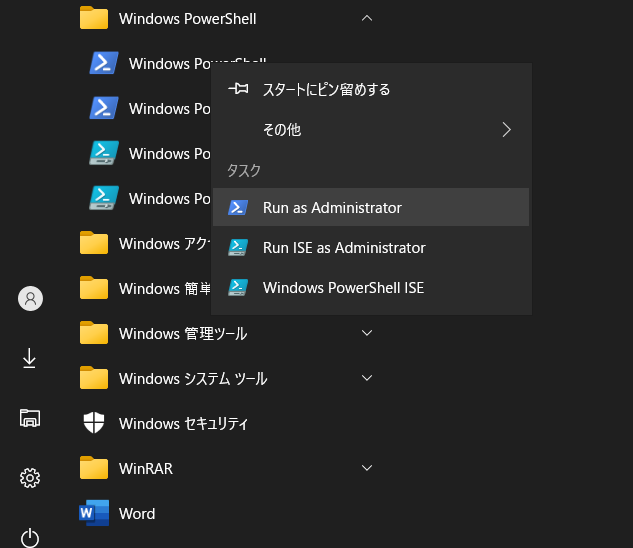Choose その他 in the context menu
Screen dimensions: 633x548
coord(371,130)
